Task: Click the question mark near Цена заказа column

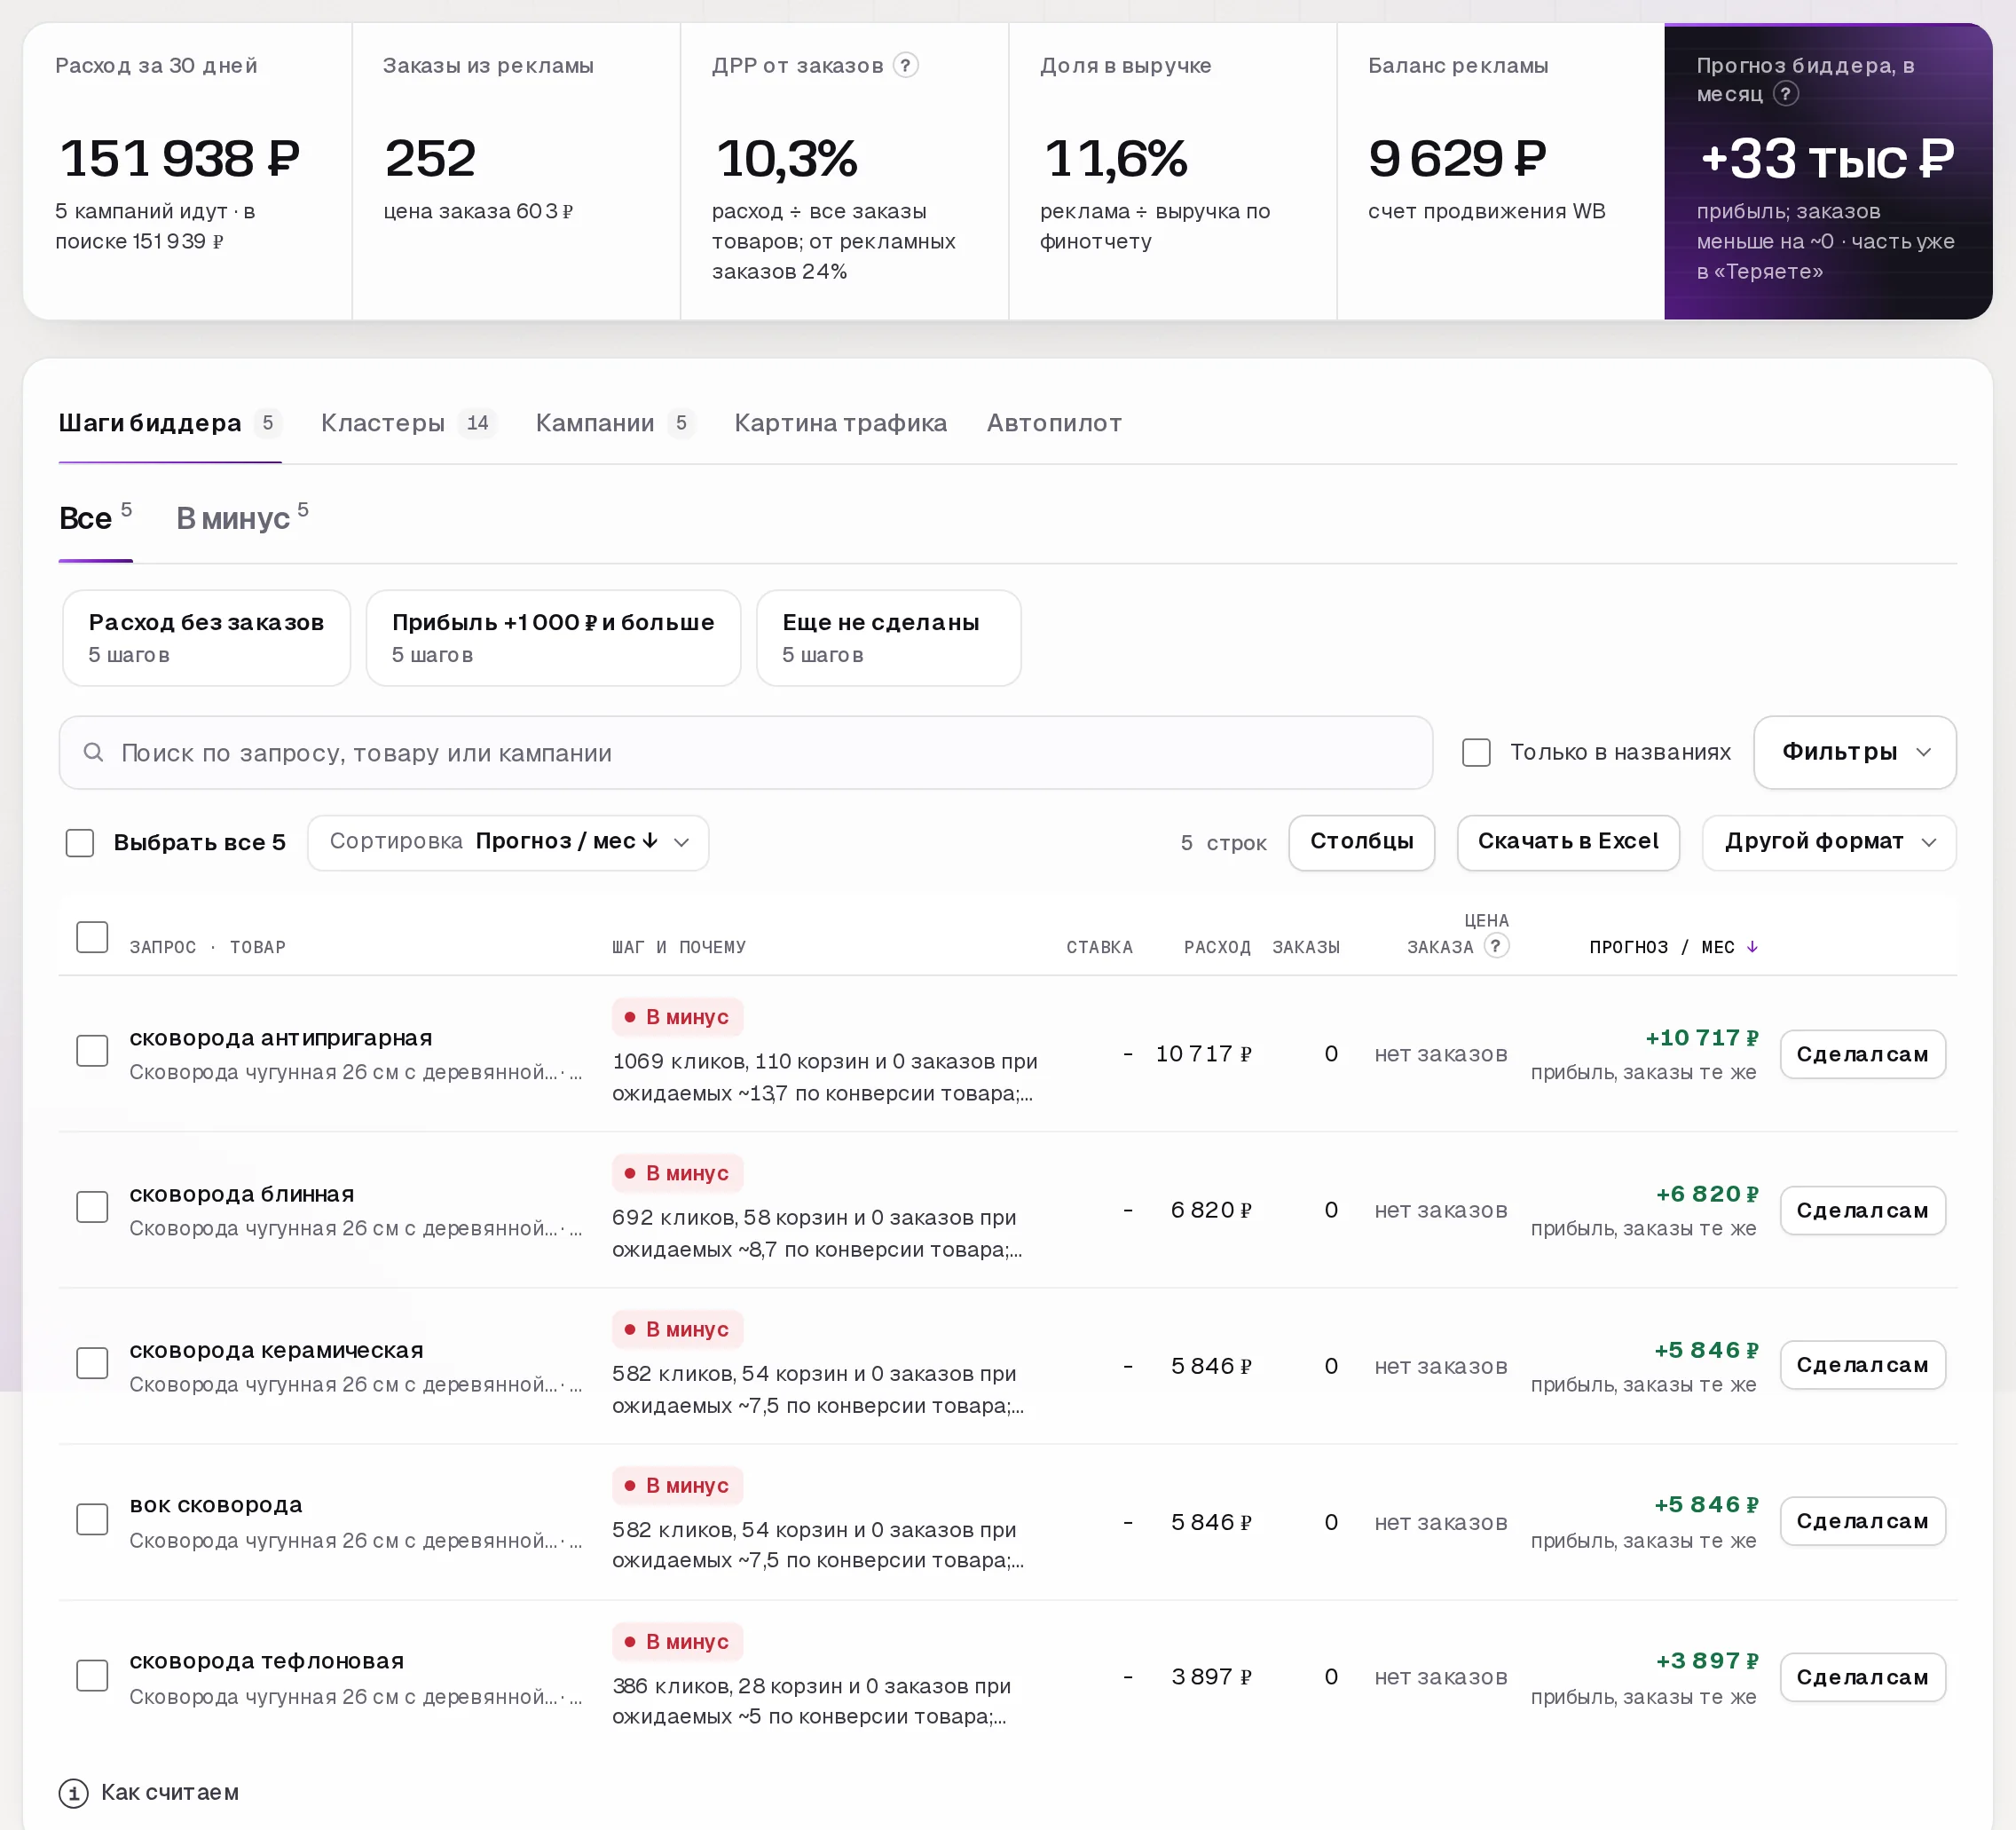Action: coord(1496,946)
